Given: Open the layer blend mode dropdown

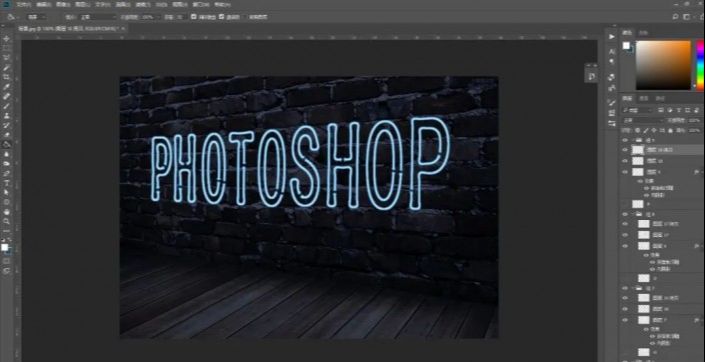Looking at the screenshot, I should pyautogui.click(x=643, y=121).
